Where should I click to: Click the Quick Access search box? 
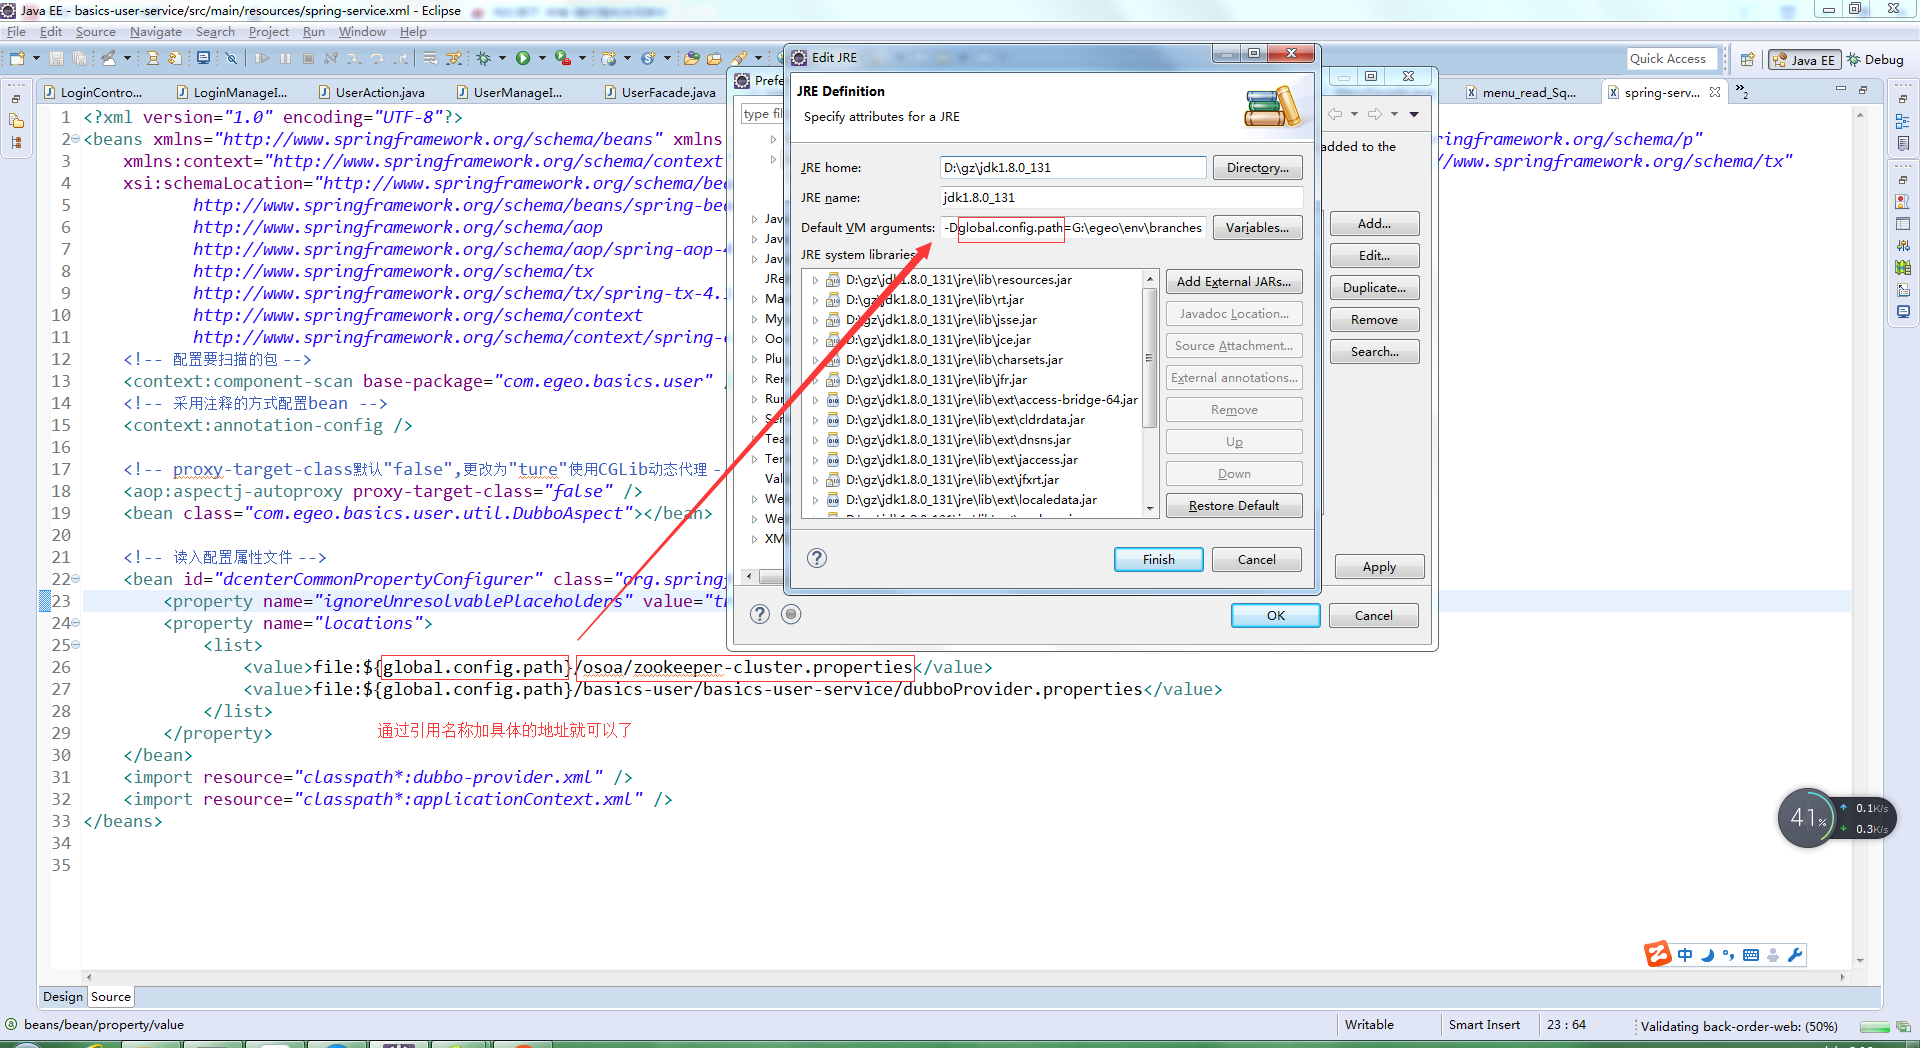tap(1672, 59)
